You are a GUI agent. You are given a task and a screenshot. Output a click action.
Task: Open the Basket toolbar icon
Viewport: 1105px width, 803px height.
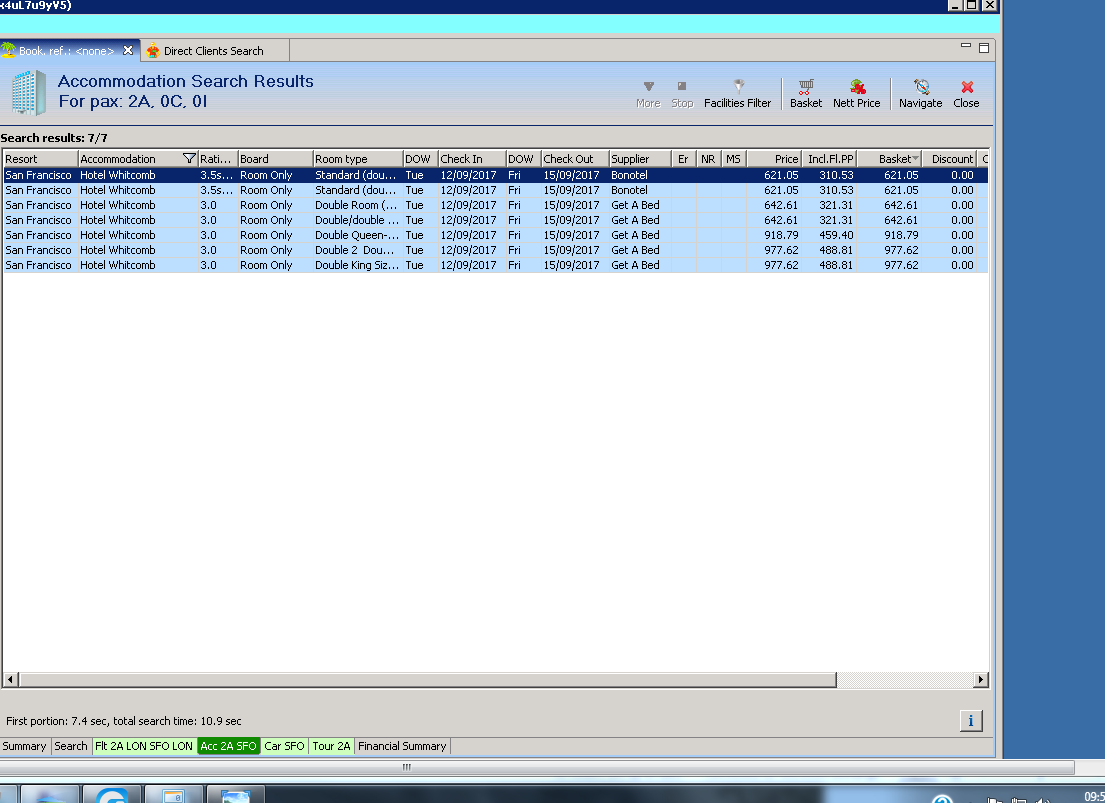point(805,94)
